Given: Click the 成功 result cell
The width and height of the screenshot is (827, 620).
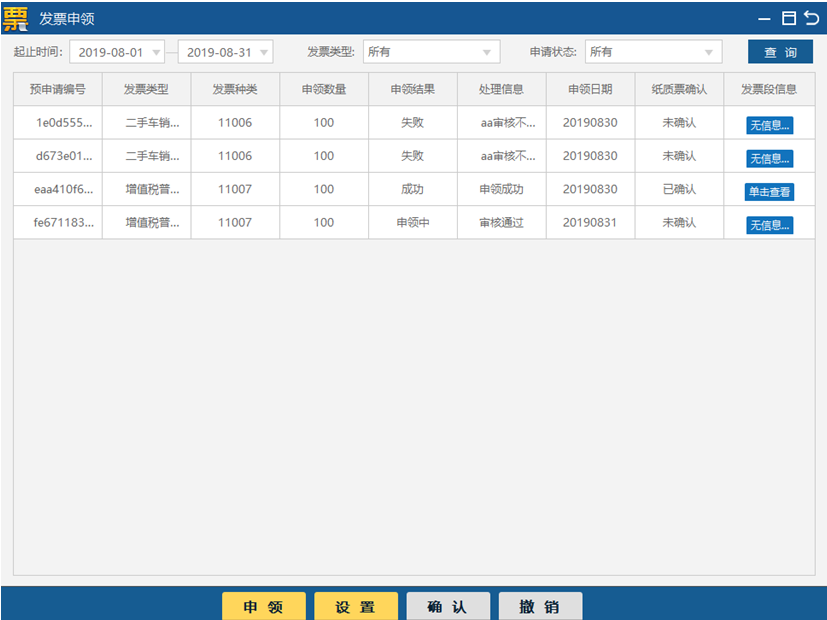Looking at the screenshot, I should pos(412,189).
